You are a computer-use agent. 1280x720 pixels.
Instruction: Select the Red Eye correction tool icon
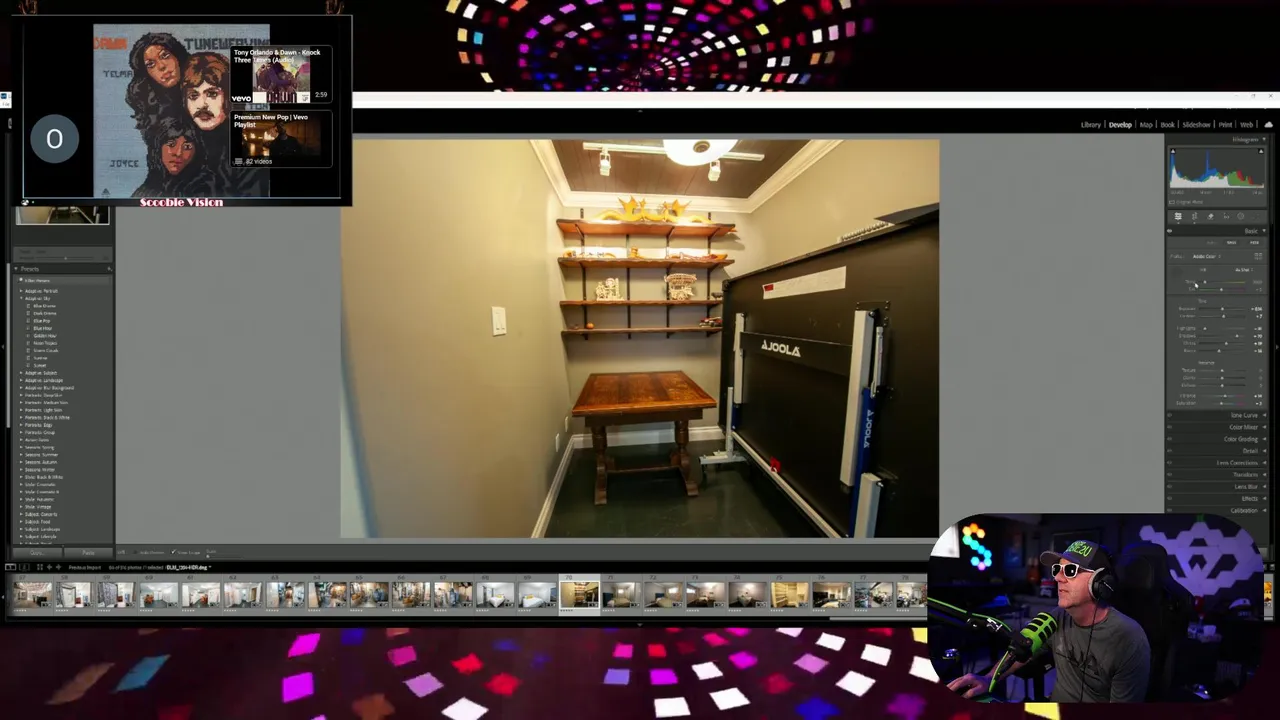point(1226,216)
